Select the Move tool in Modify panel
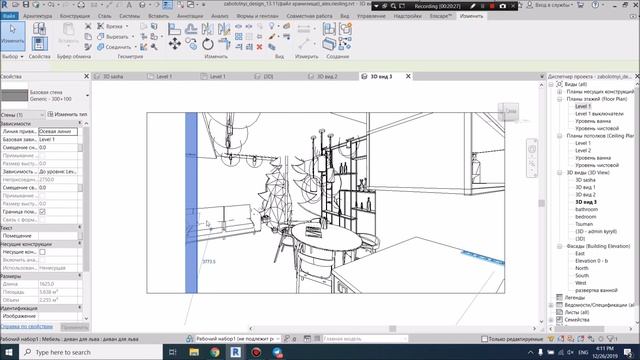640x360 pixels. tap(175, 44)
